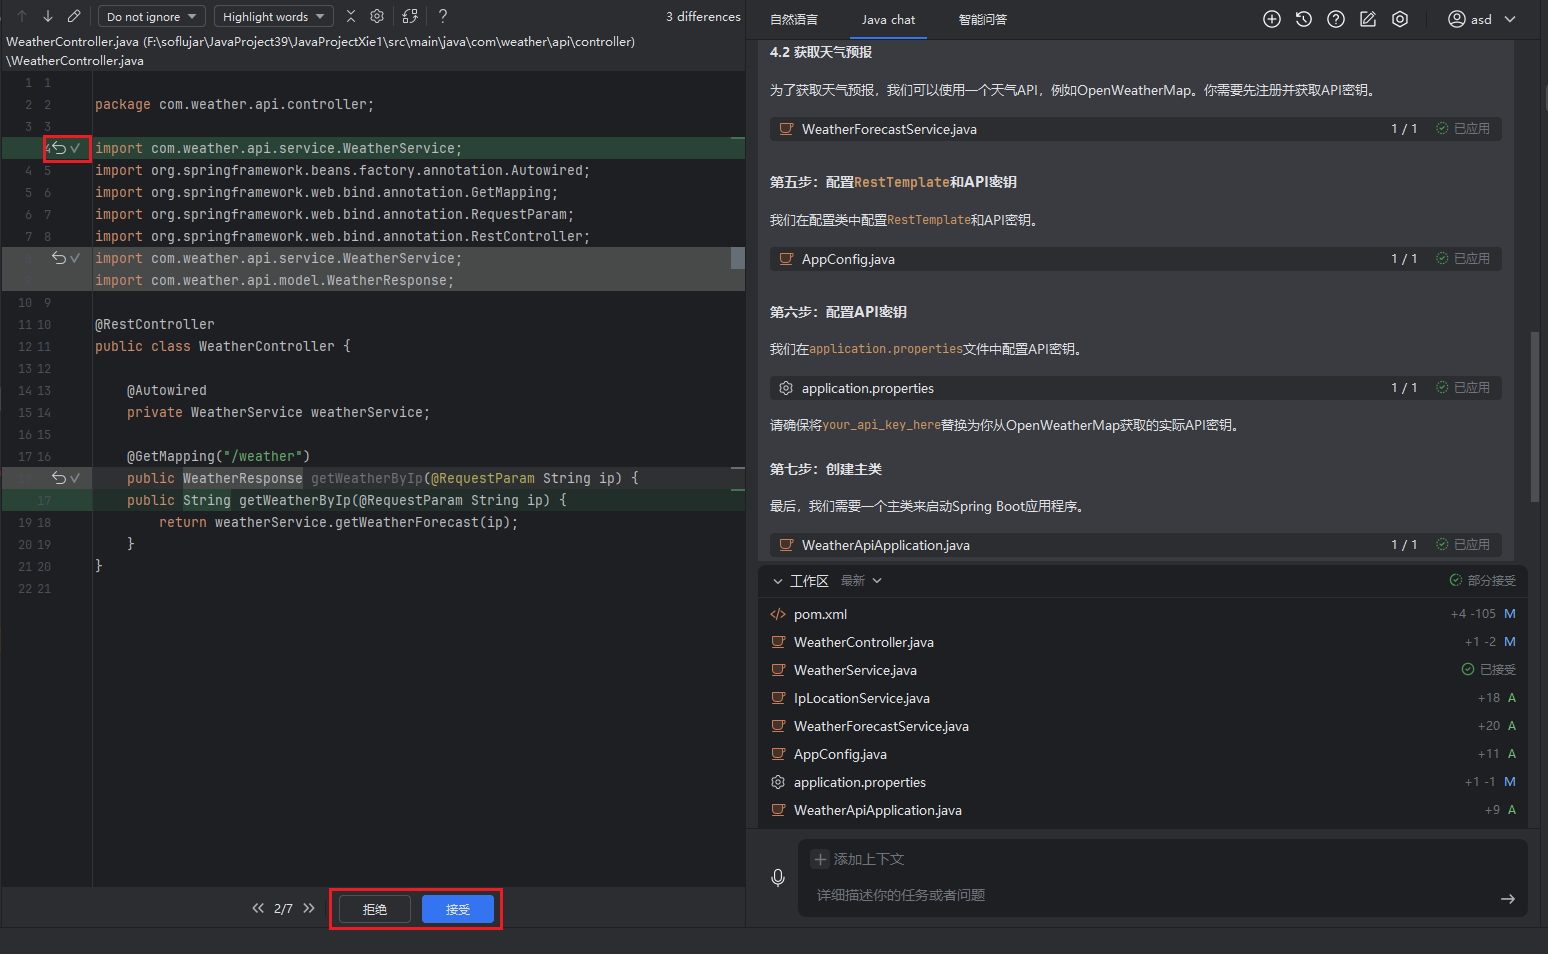Select pom.xml in workspace file list
Image resolution: width=1548 pixels, height=954 pixels.
[1143, 614]
